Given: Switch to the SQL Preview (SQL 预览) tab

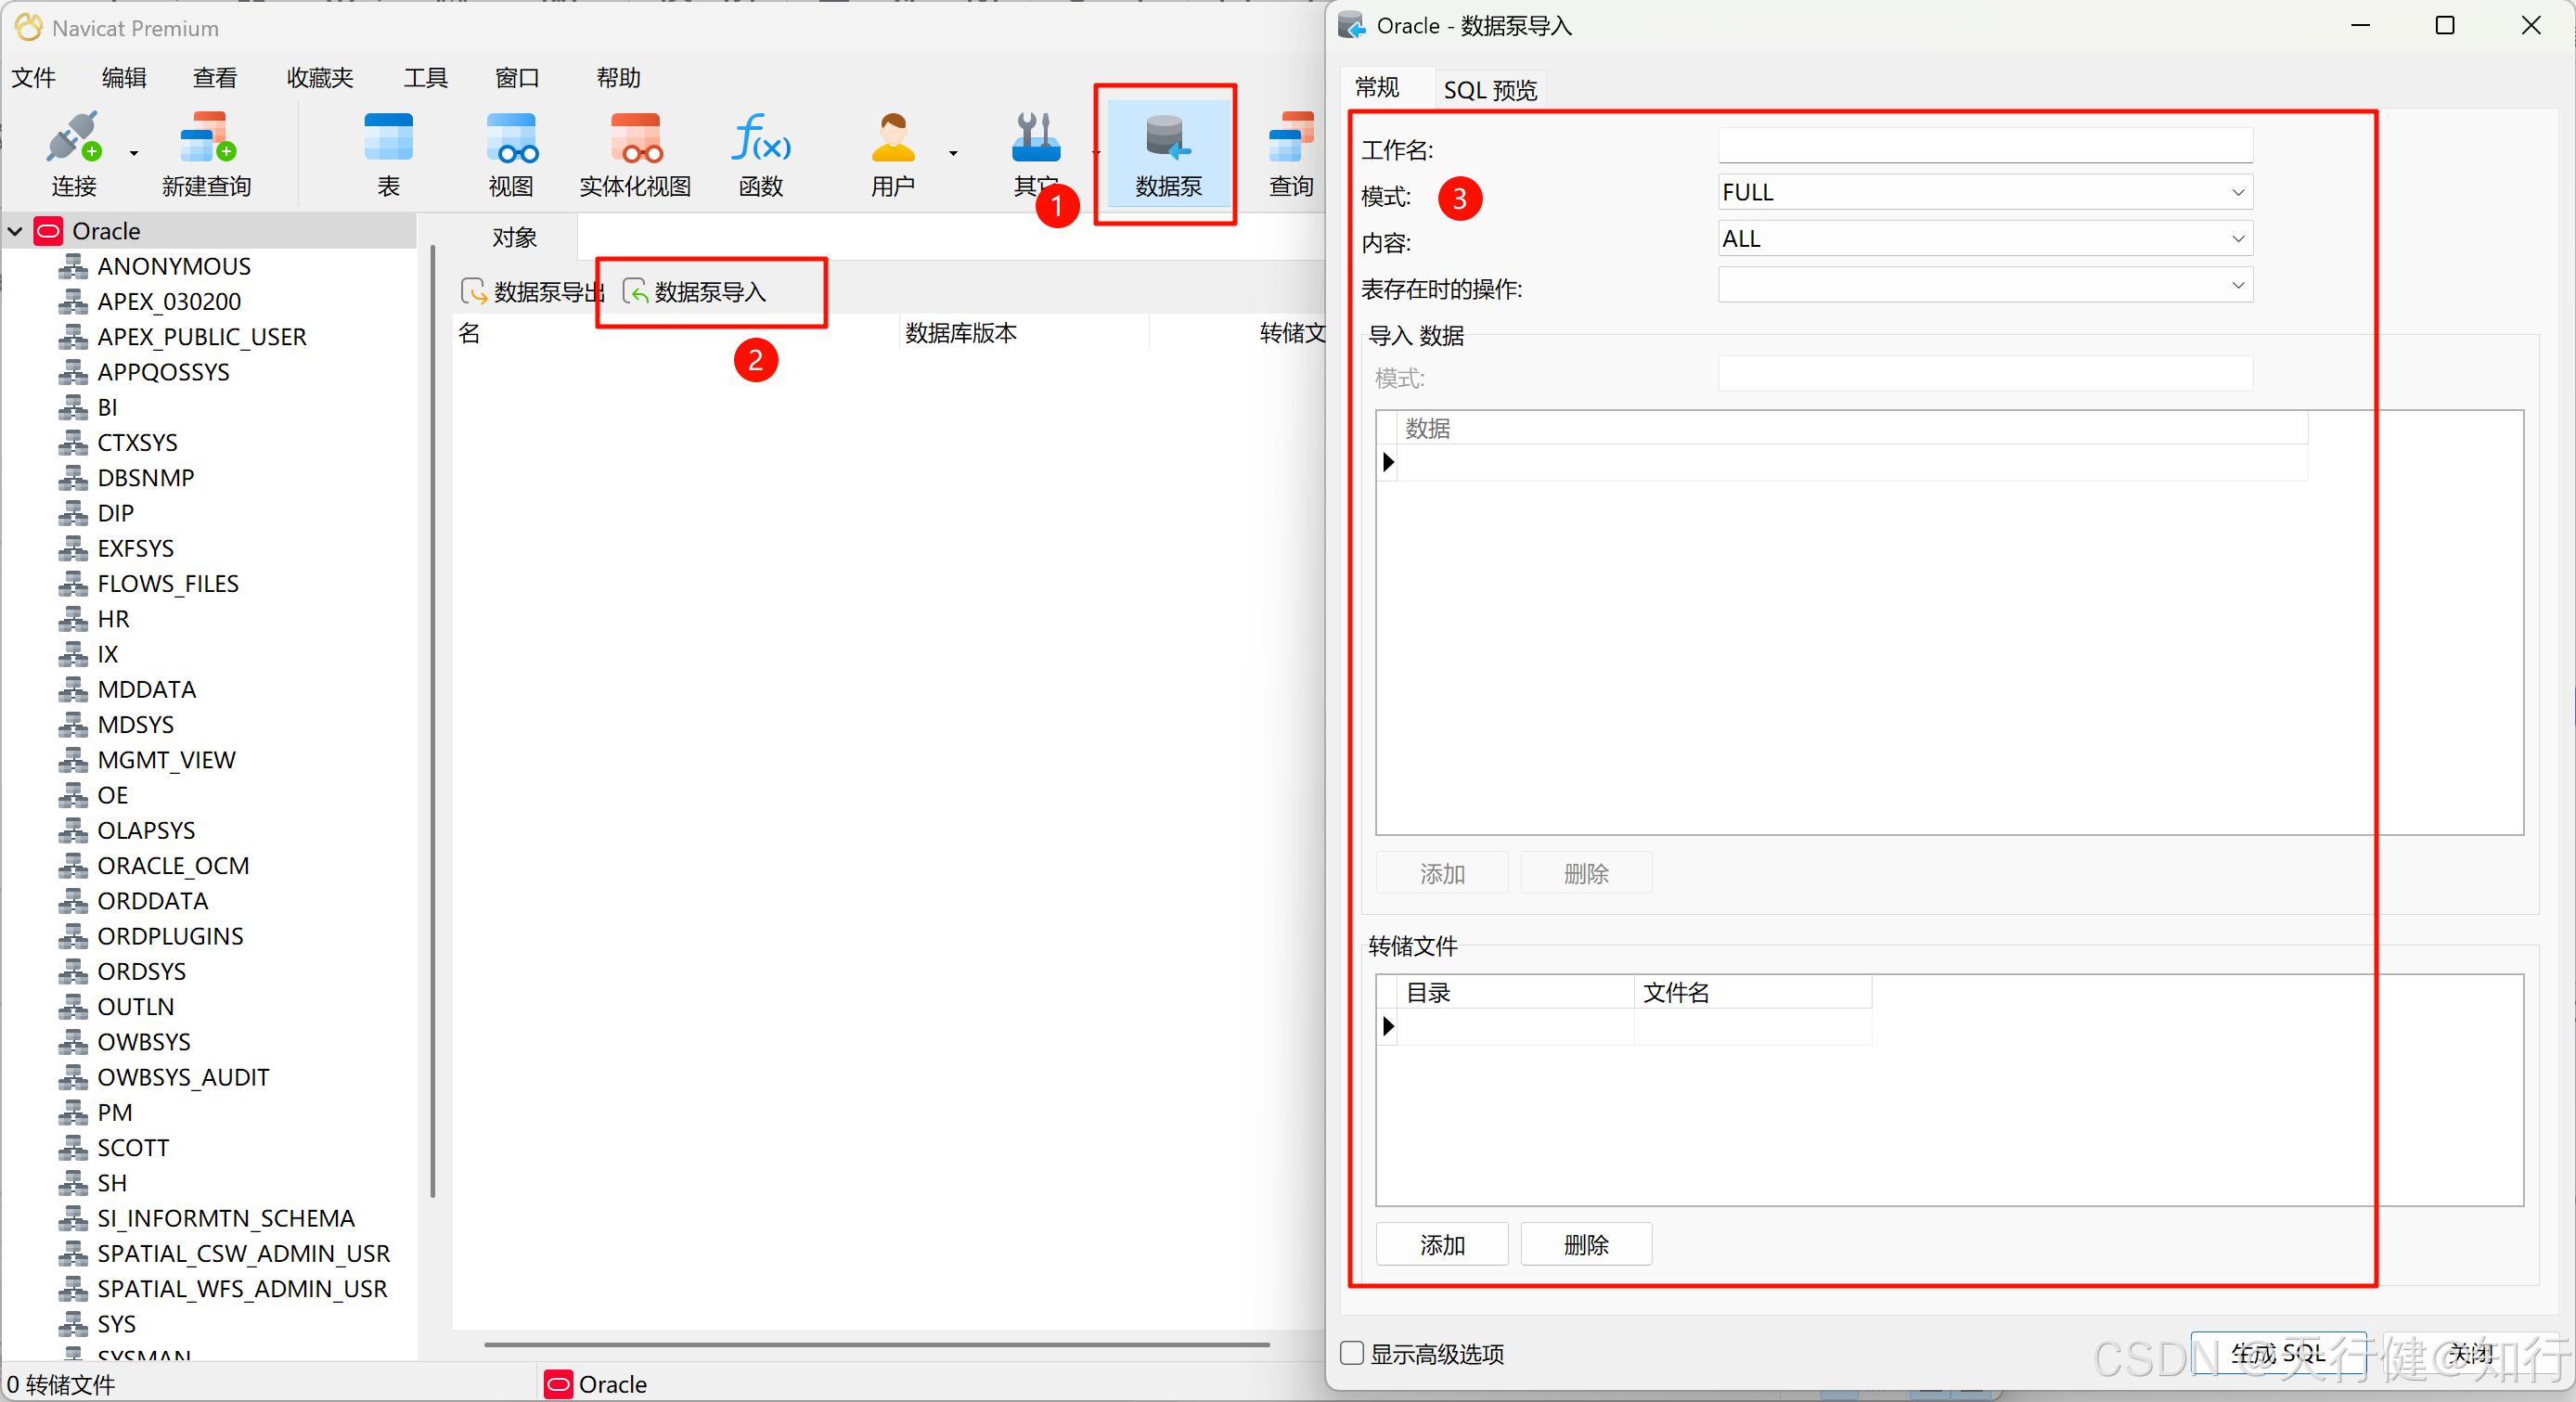Looking at the screenshot, I should (x=1489, y=90).
